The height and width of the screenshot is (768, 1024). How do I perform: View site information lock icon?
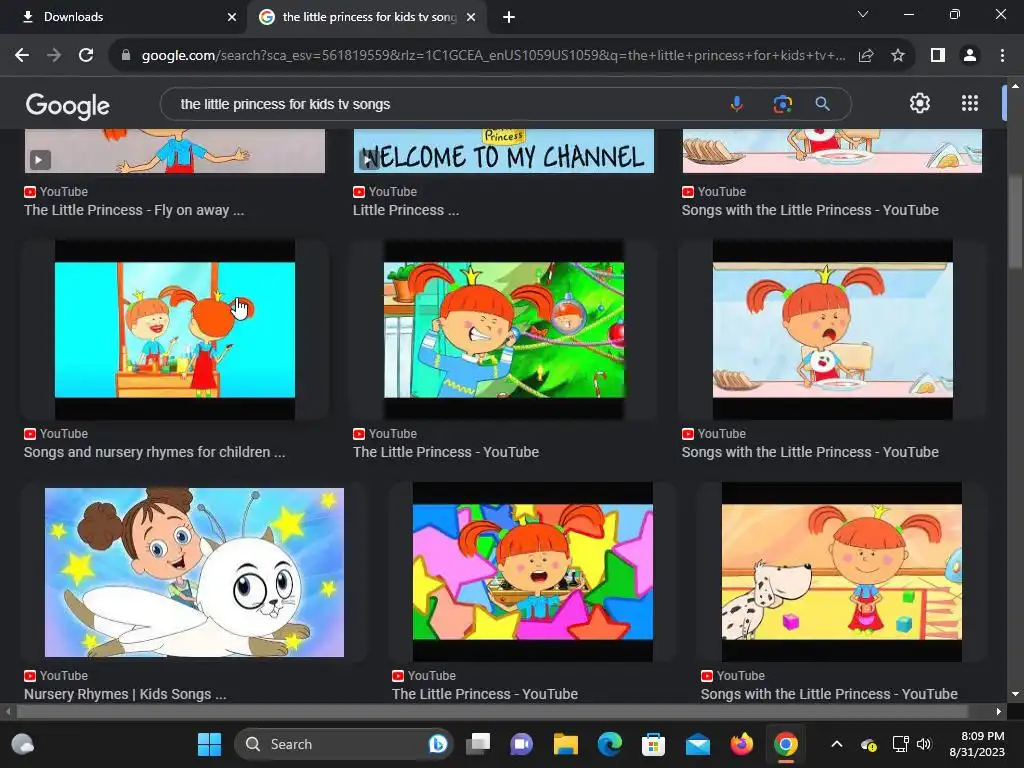click(126, 56)
